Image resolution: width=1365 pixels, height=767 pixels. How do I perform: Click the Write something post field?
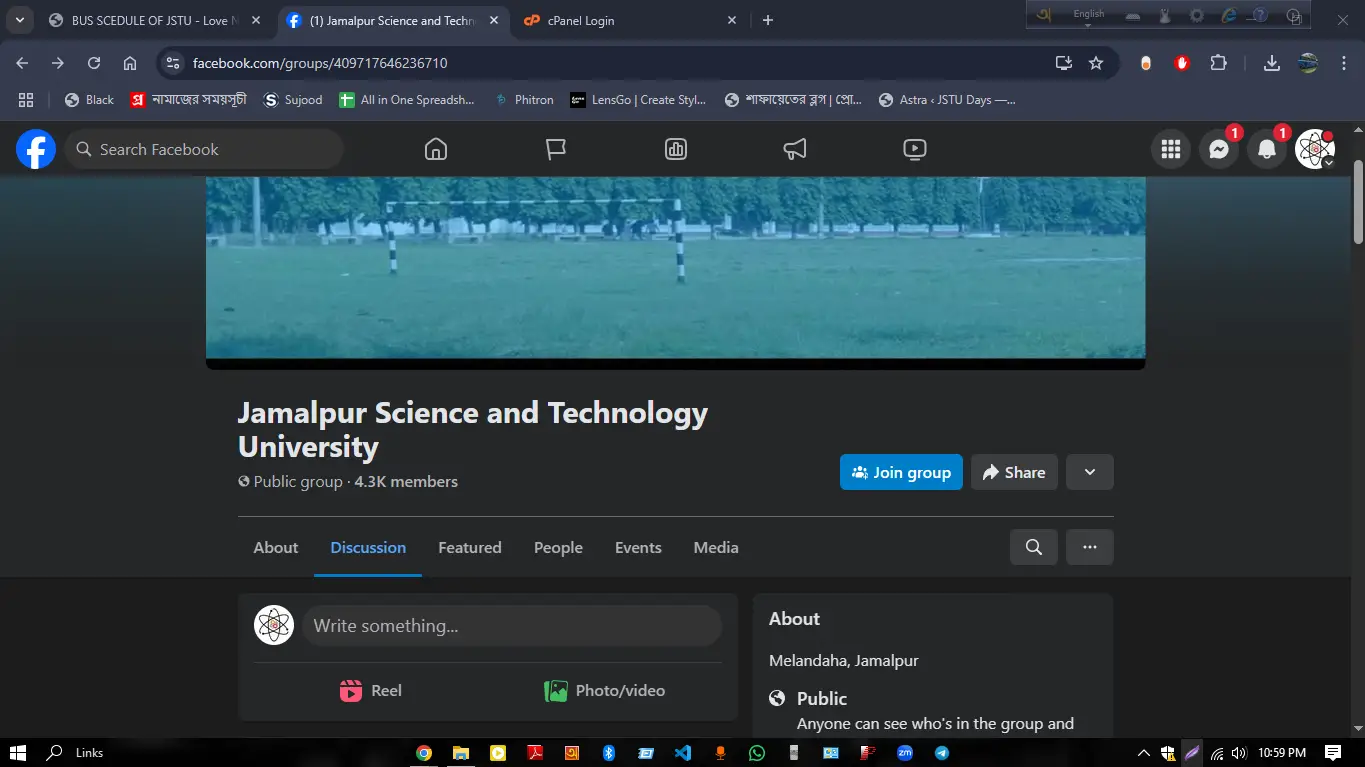[x=512, y=625]
